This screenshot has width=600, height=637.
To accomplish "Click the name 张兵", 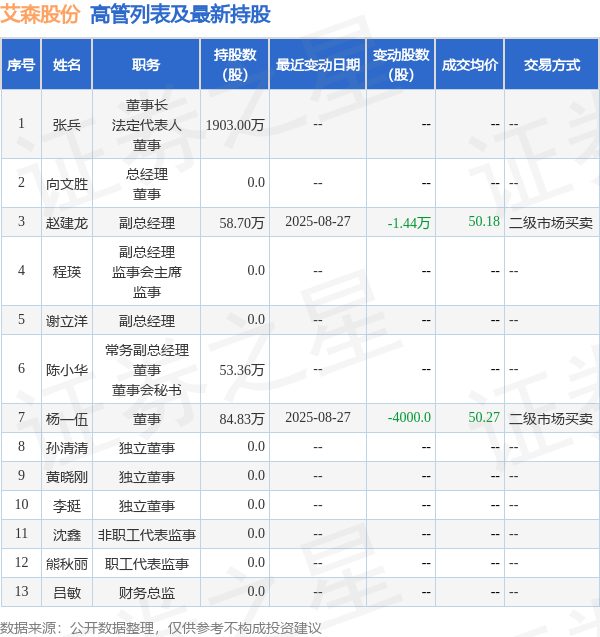I will [x=67, y=125].
